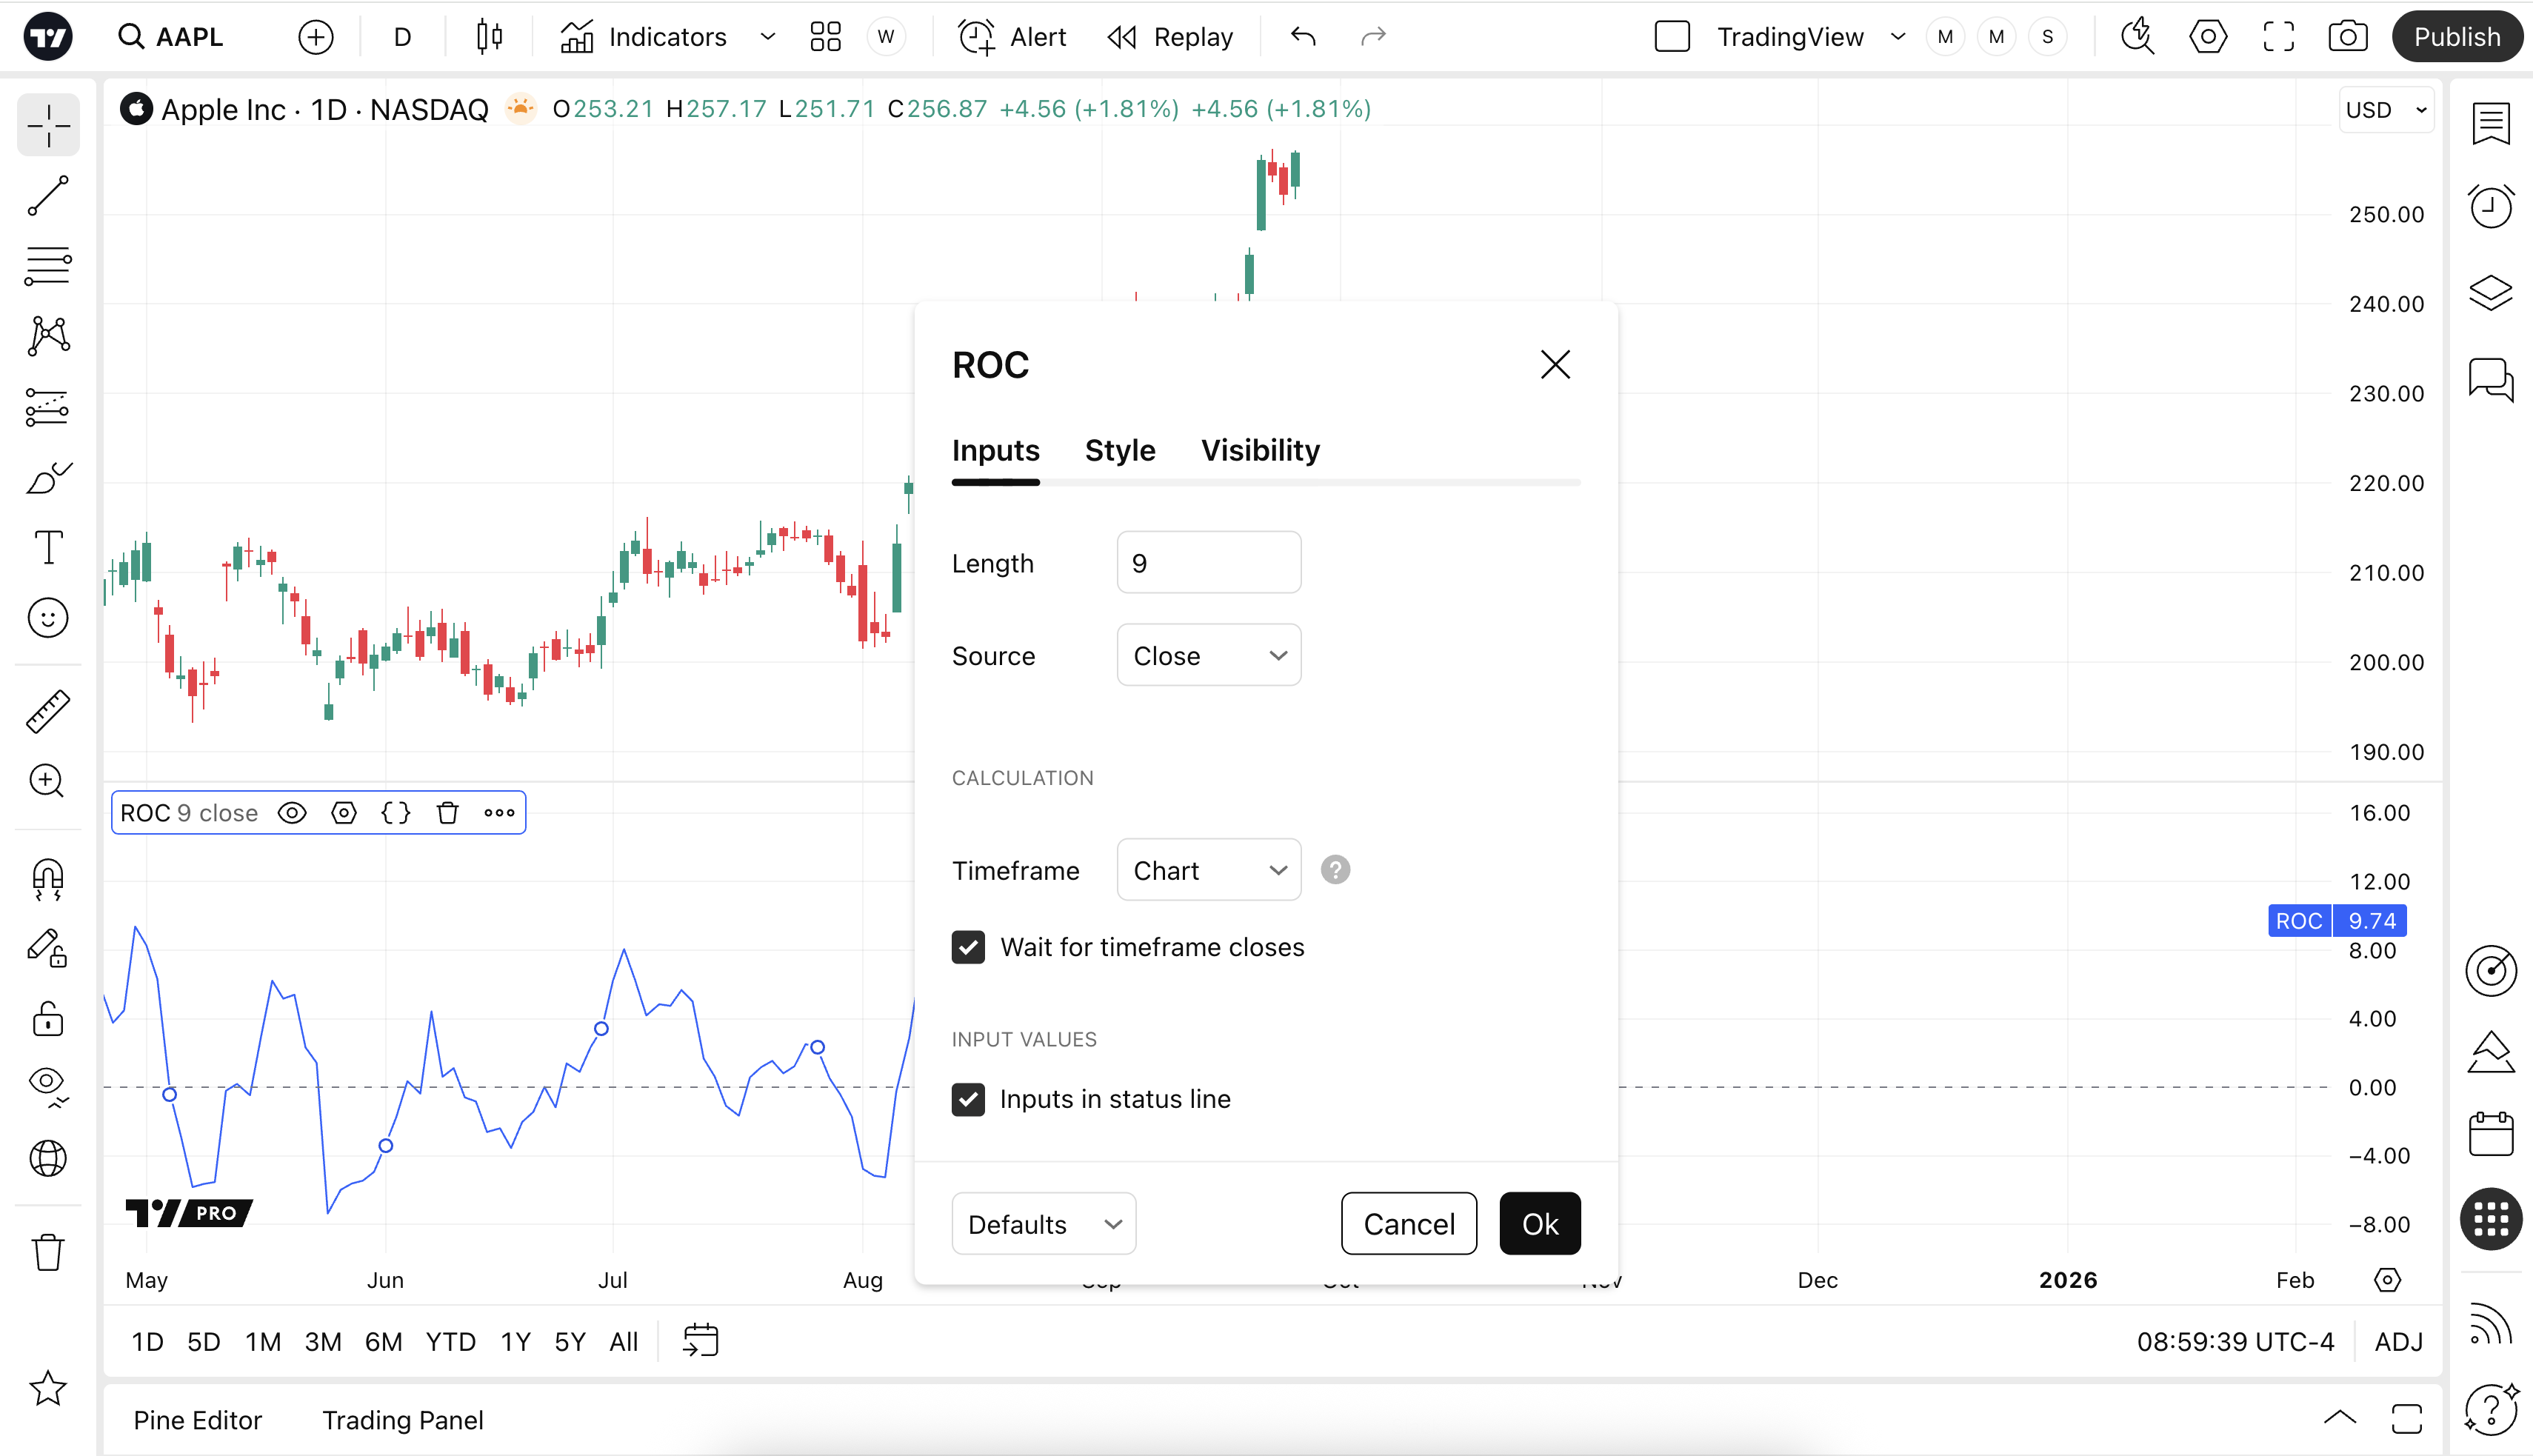This screenshot has width=2533, height=1456.
Task: Switch to the Visibility tab
Action: tap(1260, 450)
